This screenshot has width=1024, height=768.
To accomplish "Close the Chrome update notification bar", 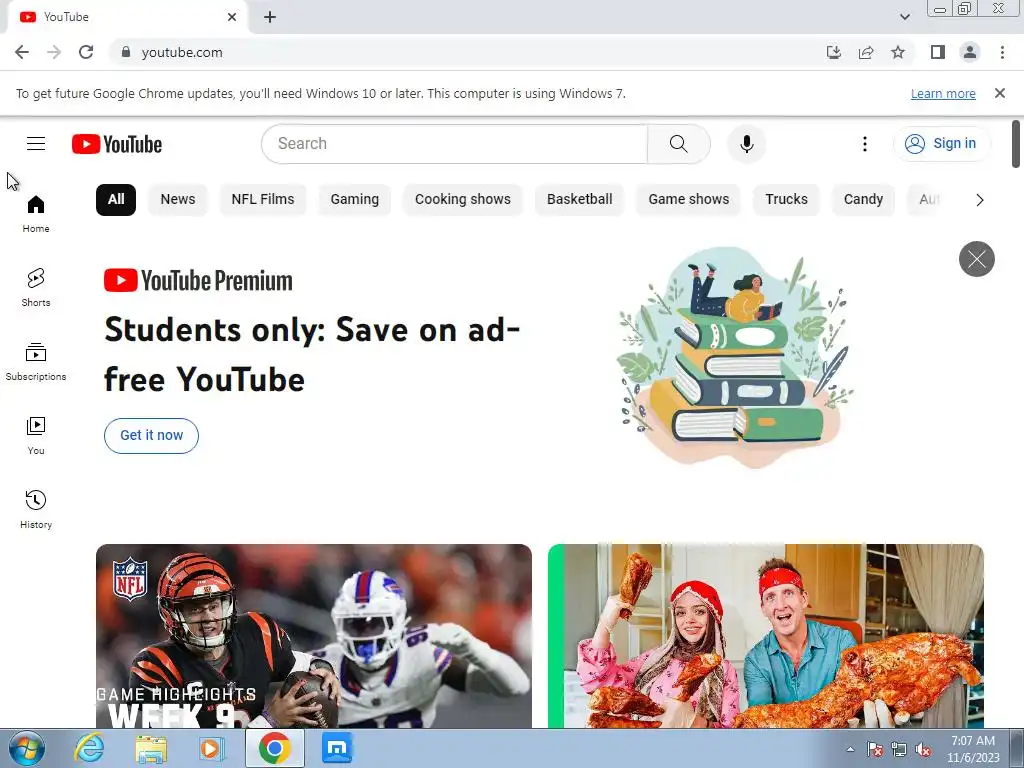I will point(999,93).
